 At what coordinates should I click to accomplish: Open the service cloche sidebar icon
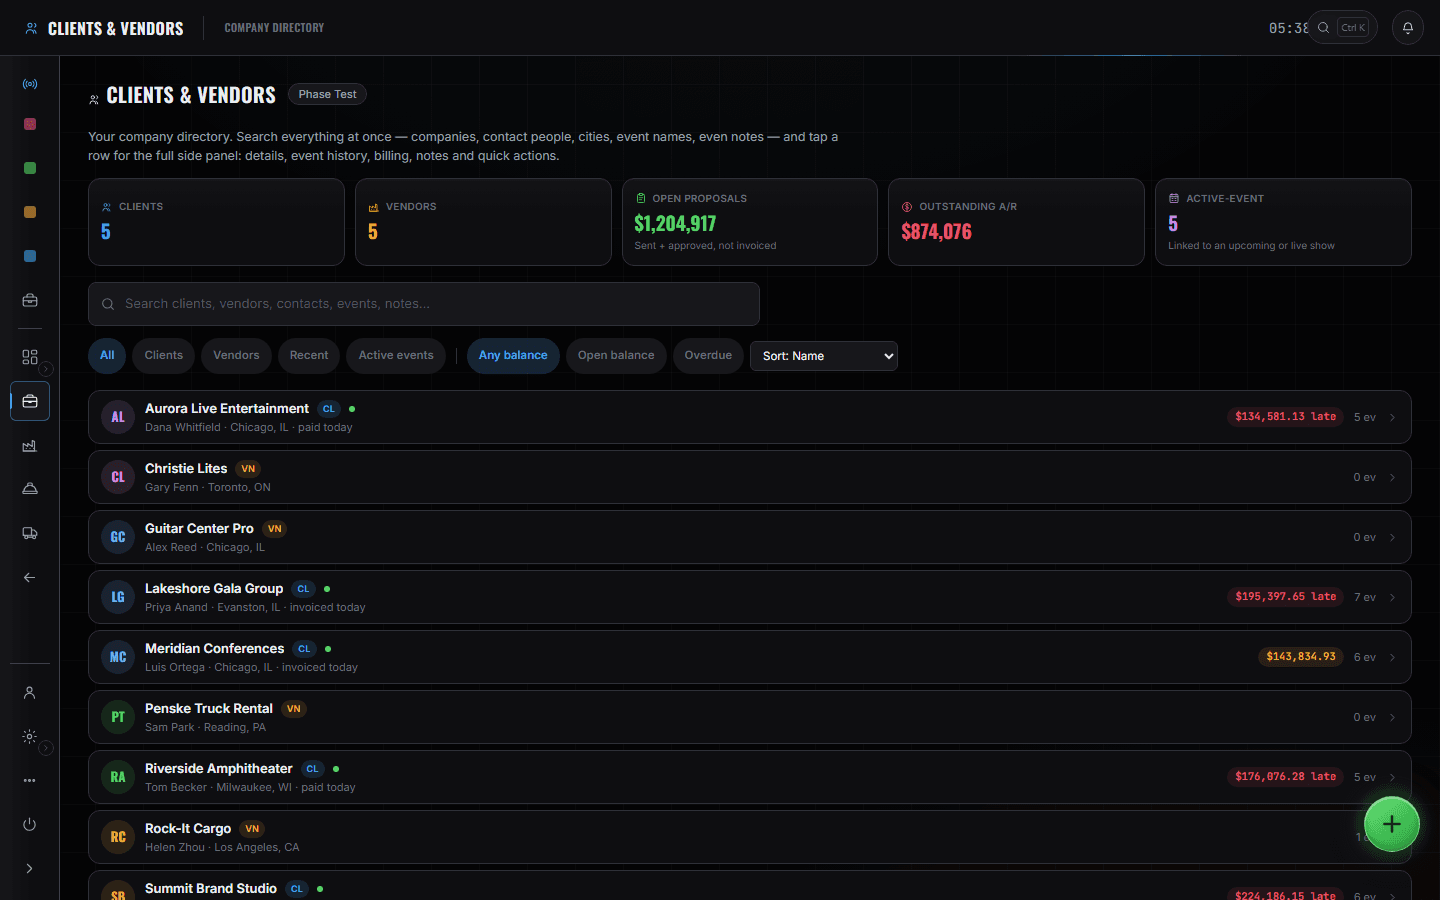pyautogui.click(x=30, y=489)
